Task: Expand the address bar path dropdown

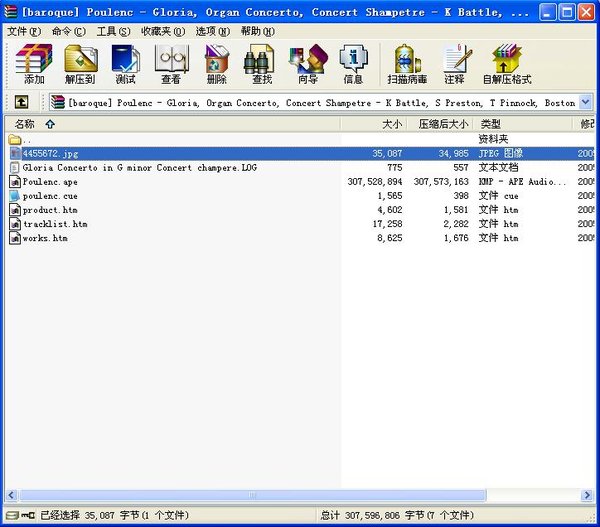Action: pos(585,102)
